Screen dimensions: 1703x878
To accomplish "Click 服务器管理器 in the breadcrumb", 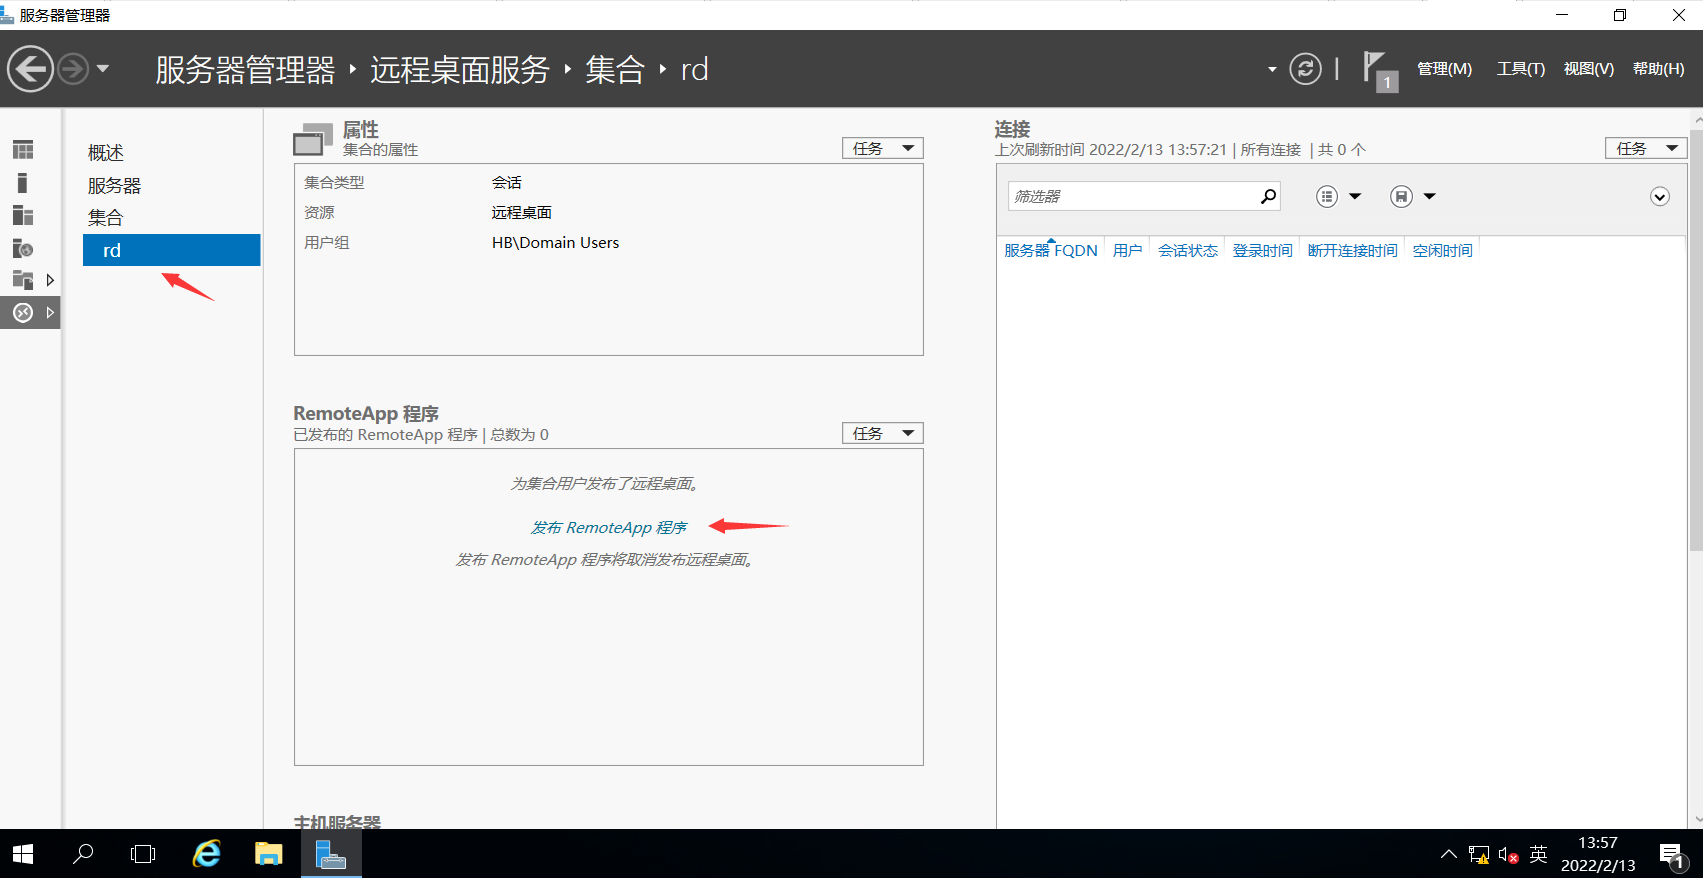I will pyautogui.click(x=245, y=70).
